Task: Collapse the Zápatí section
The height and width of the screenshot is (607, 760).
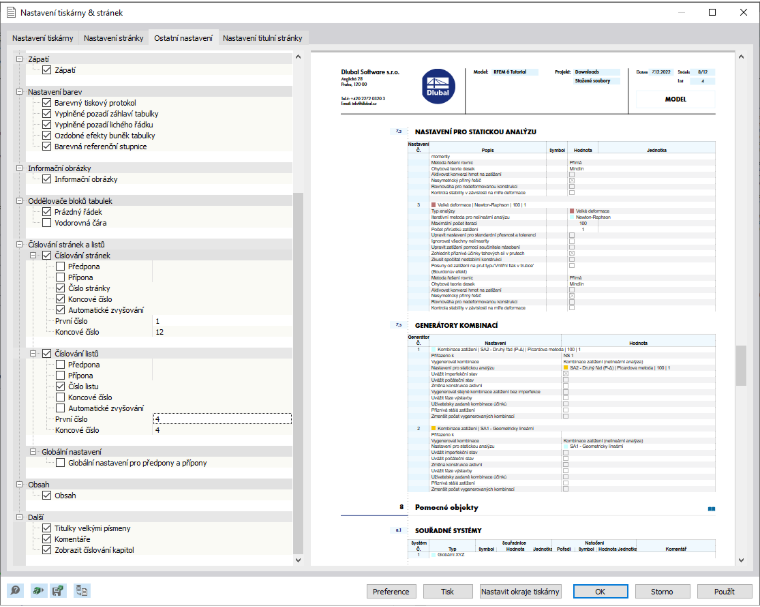Action: [x=19, y=59]
